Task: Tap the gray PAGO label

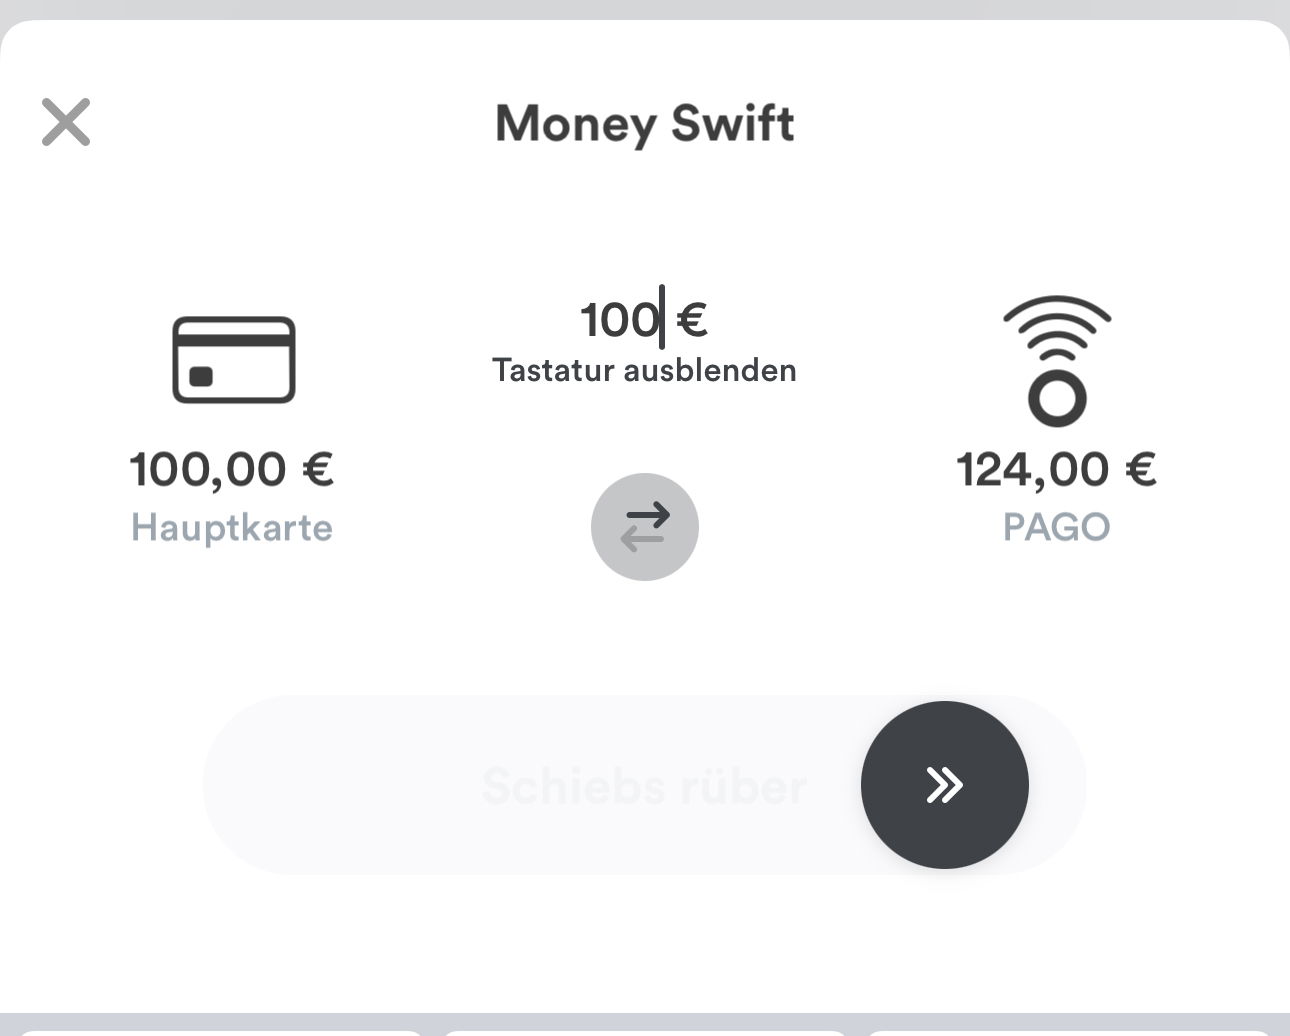Action: [1057, 527]
